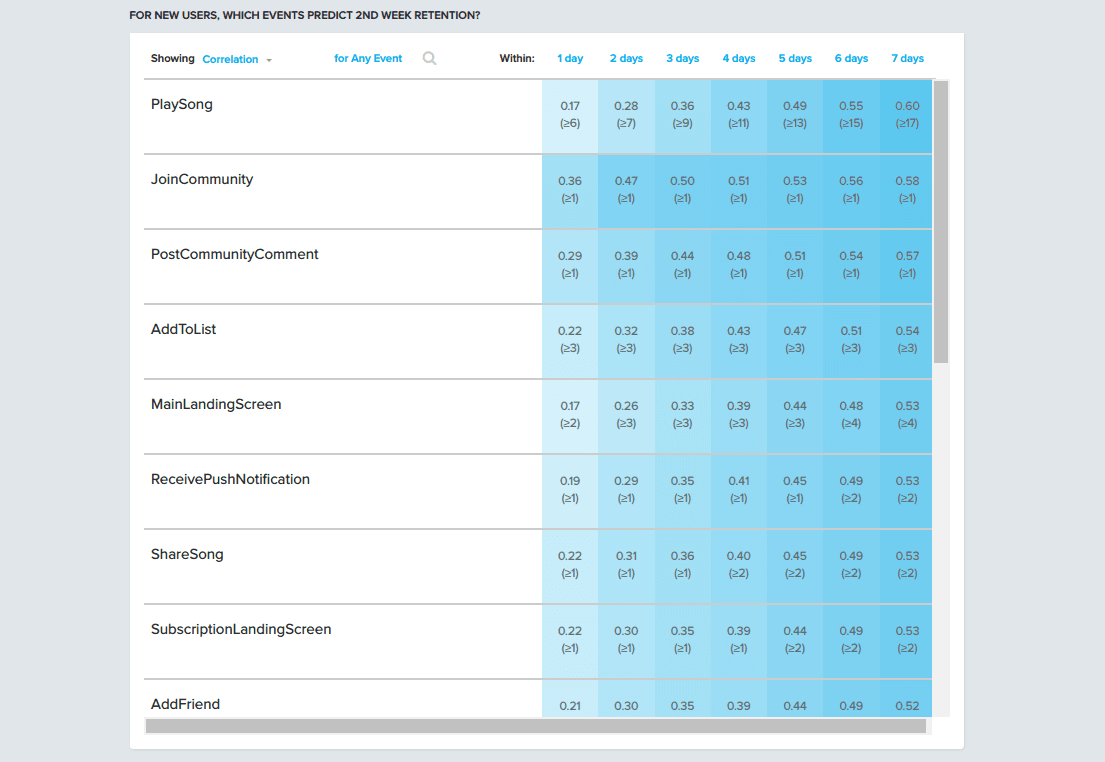
Task: Select the 7 days column header
Action: point(907,59)
